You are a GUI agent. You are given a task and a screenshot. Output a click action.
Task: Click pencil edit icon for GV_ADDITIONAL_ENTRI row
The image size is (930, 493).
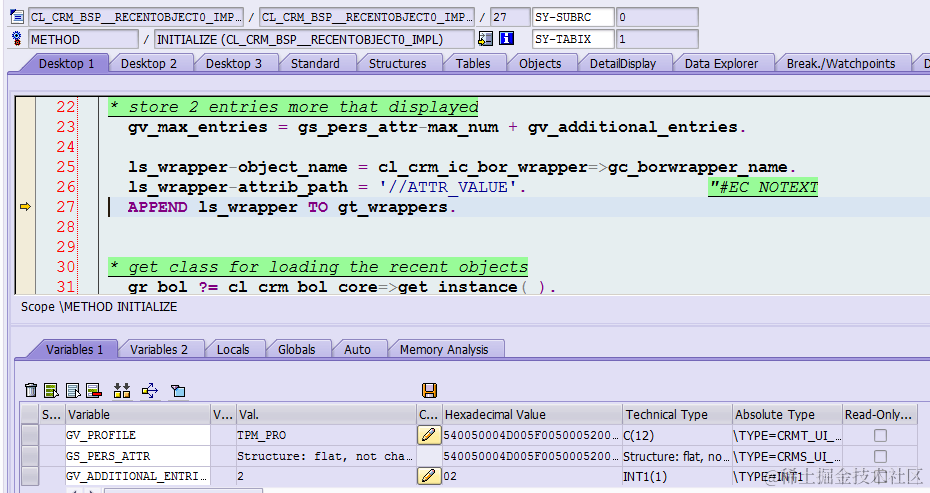click(429, 476)
